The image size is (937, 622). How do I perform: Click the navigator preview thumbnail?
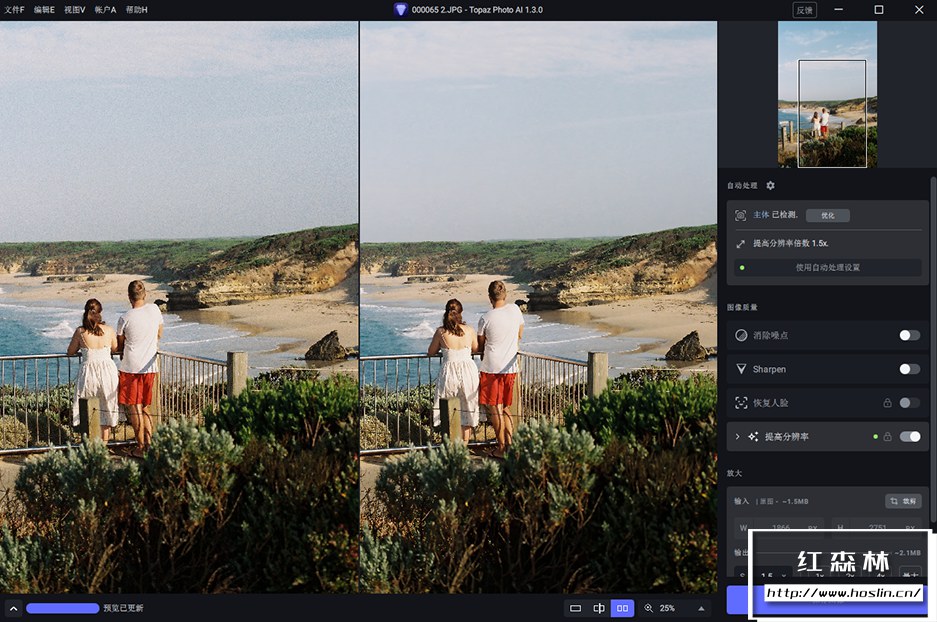827,95
